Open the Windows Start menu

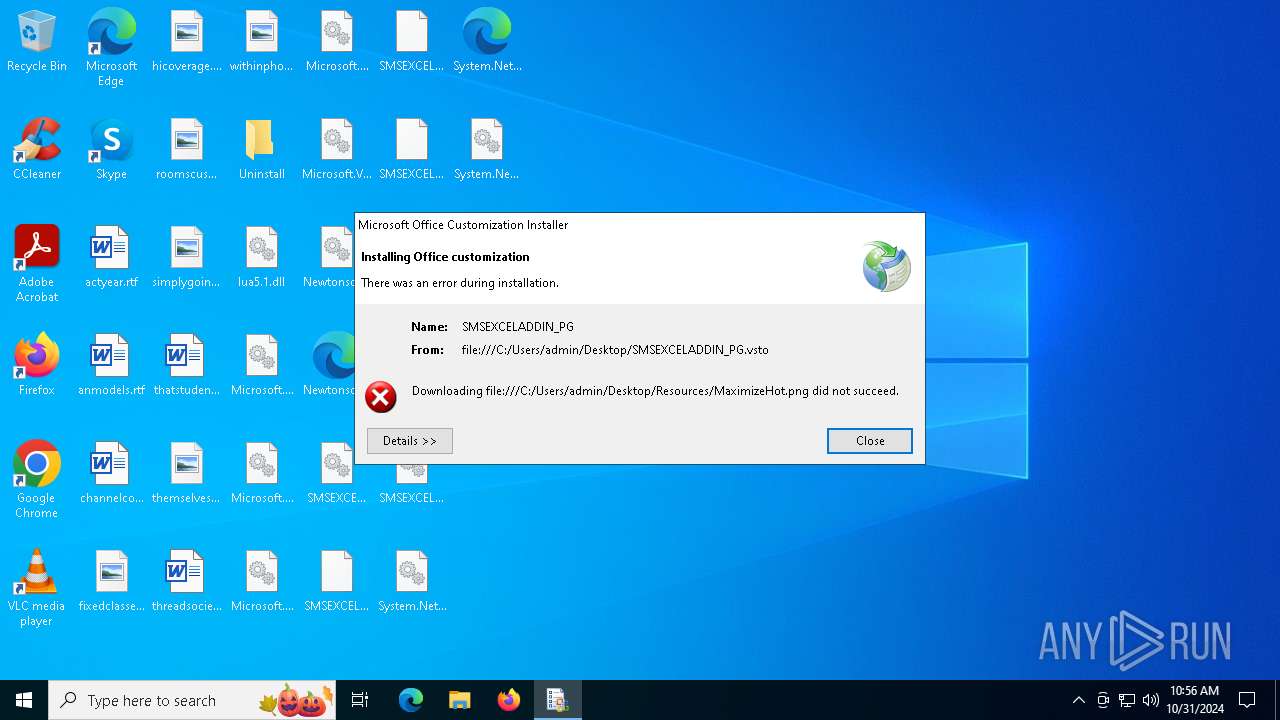point(24,700)
